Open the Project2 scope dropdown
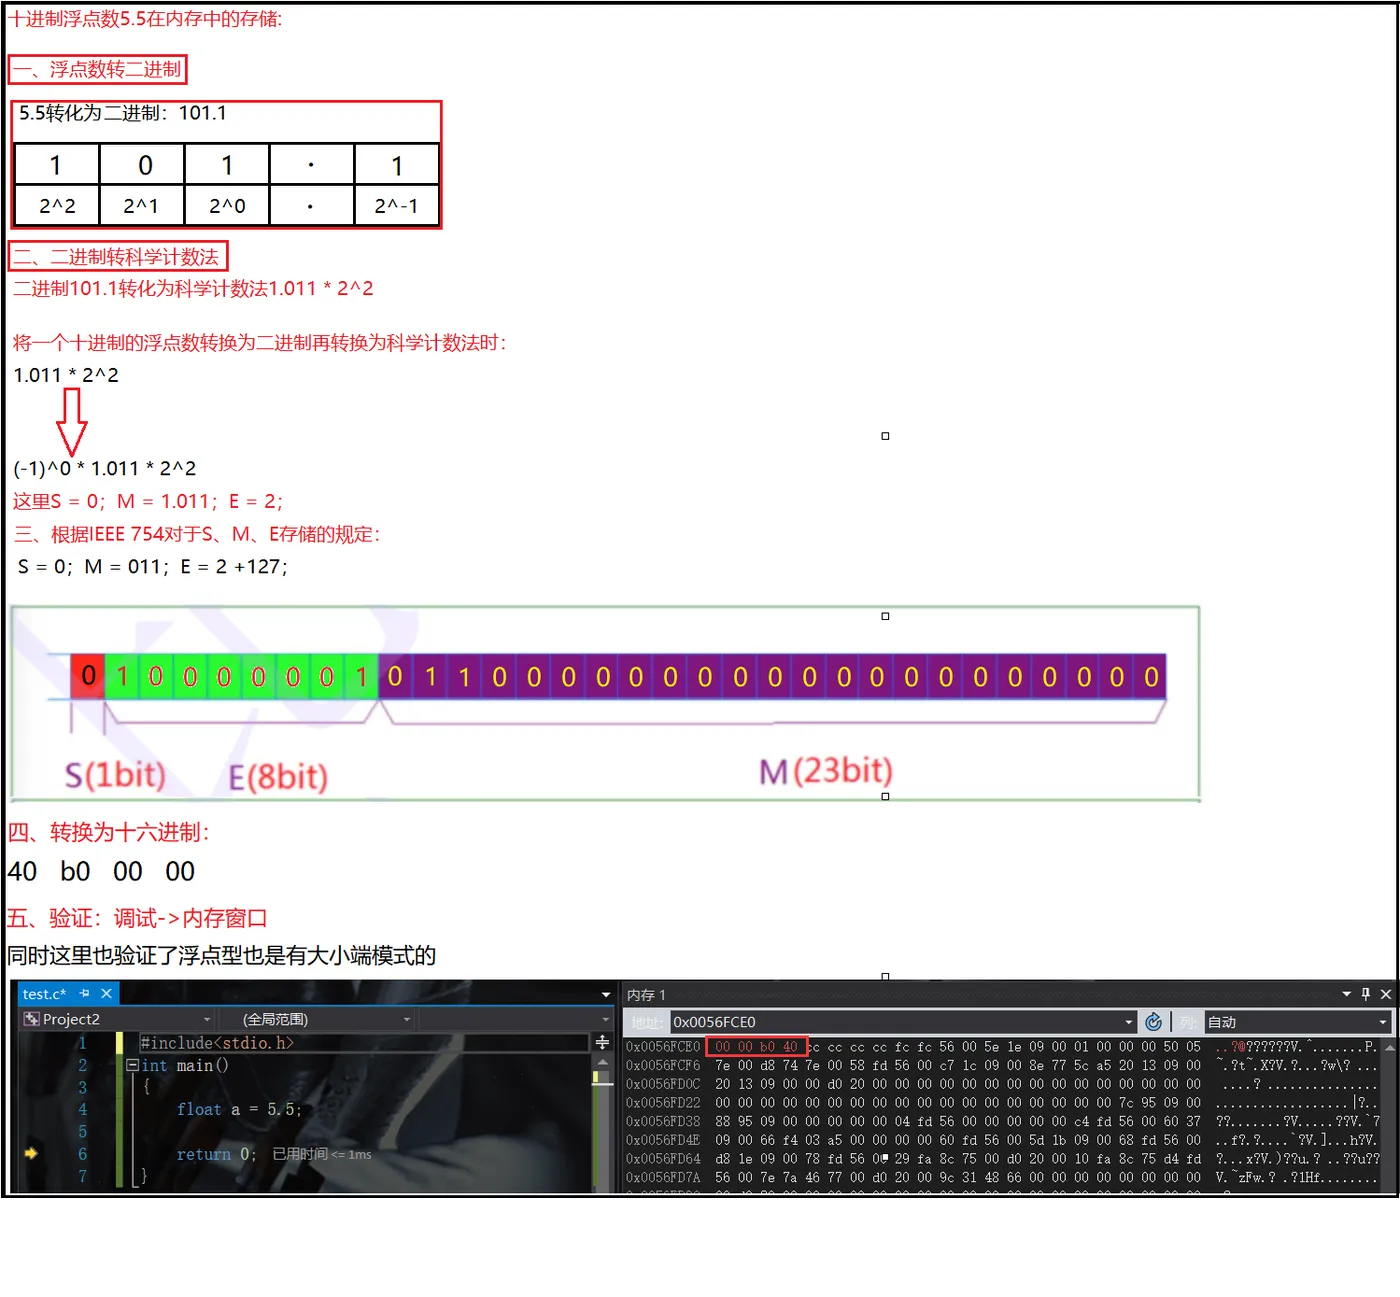The image size is (1400, 1297). tap(207, 1019)
